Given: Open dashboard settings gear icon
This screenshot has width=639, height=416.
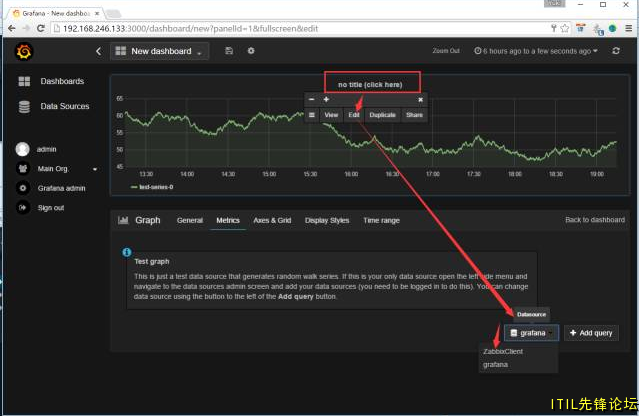Looking at the screenshot, I should click(x=251, y=51).
